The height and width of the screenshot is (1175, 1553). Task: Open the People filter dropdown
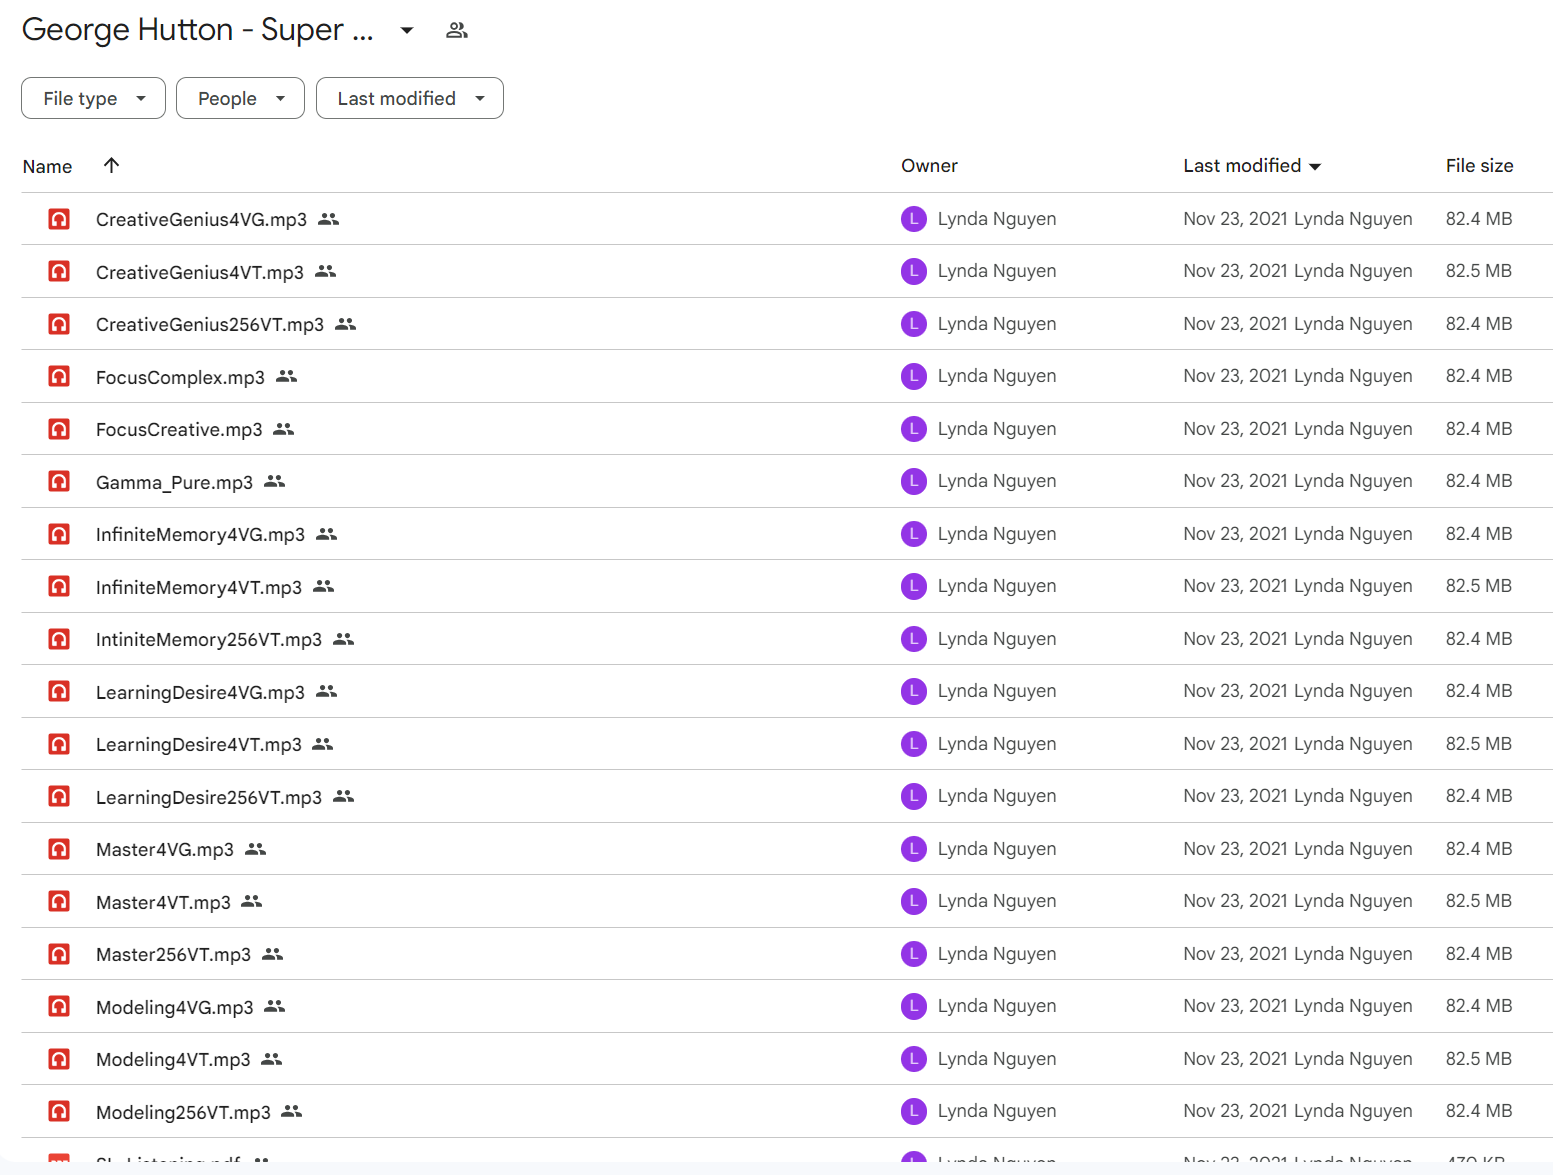pos(240,98)
